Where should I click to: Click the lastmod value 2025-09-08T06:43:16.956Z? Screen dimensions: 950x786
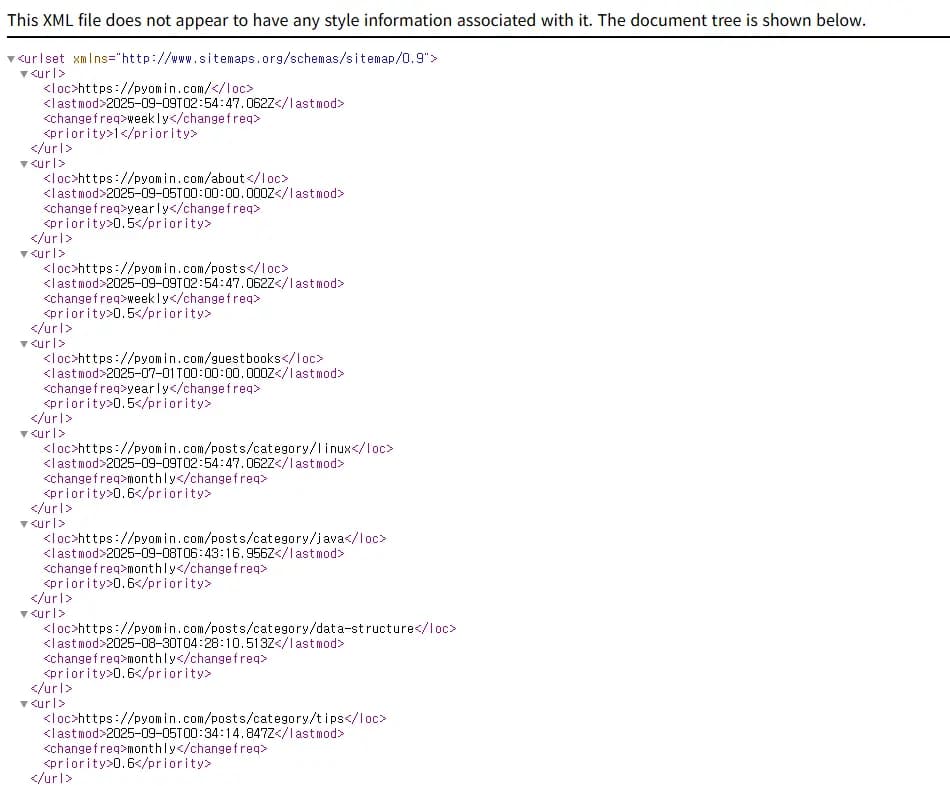point(190,554)
